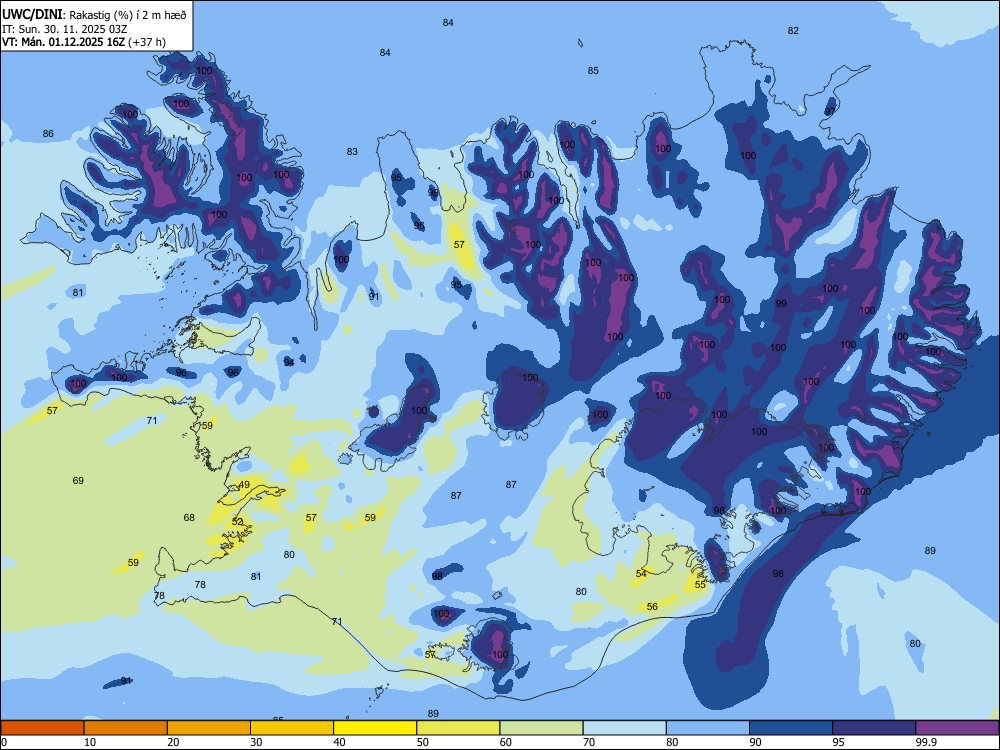
Task: Click the humidity value "54" on the map
Action: (x=641, y=573)
